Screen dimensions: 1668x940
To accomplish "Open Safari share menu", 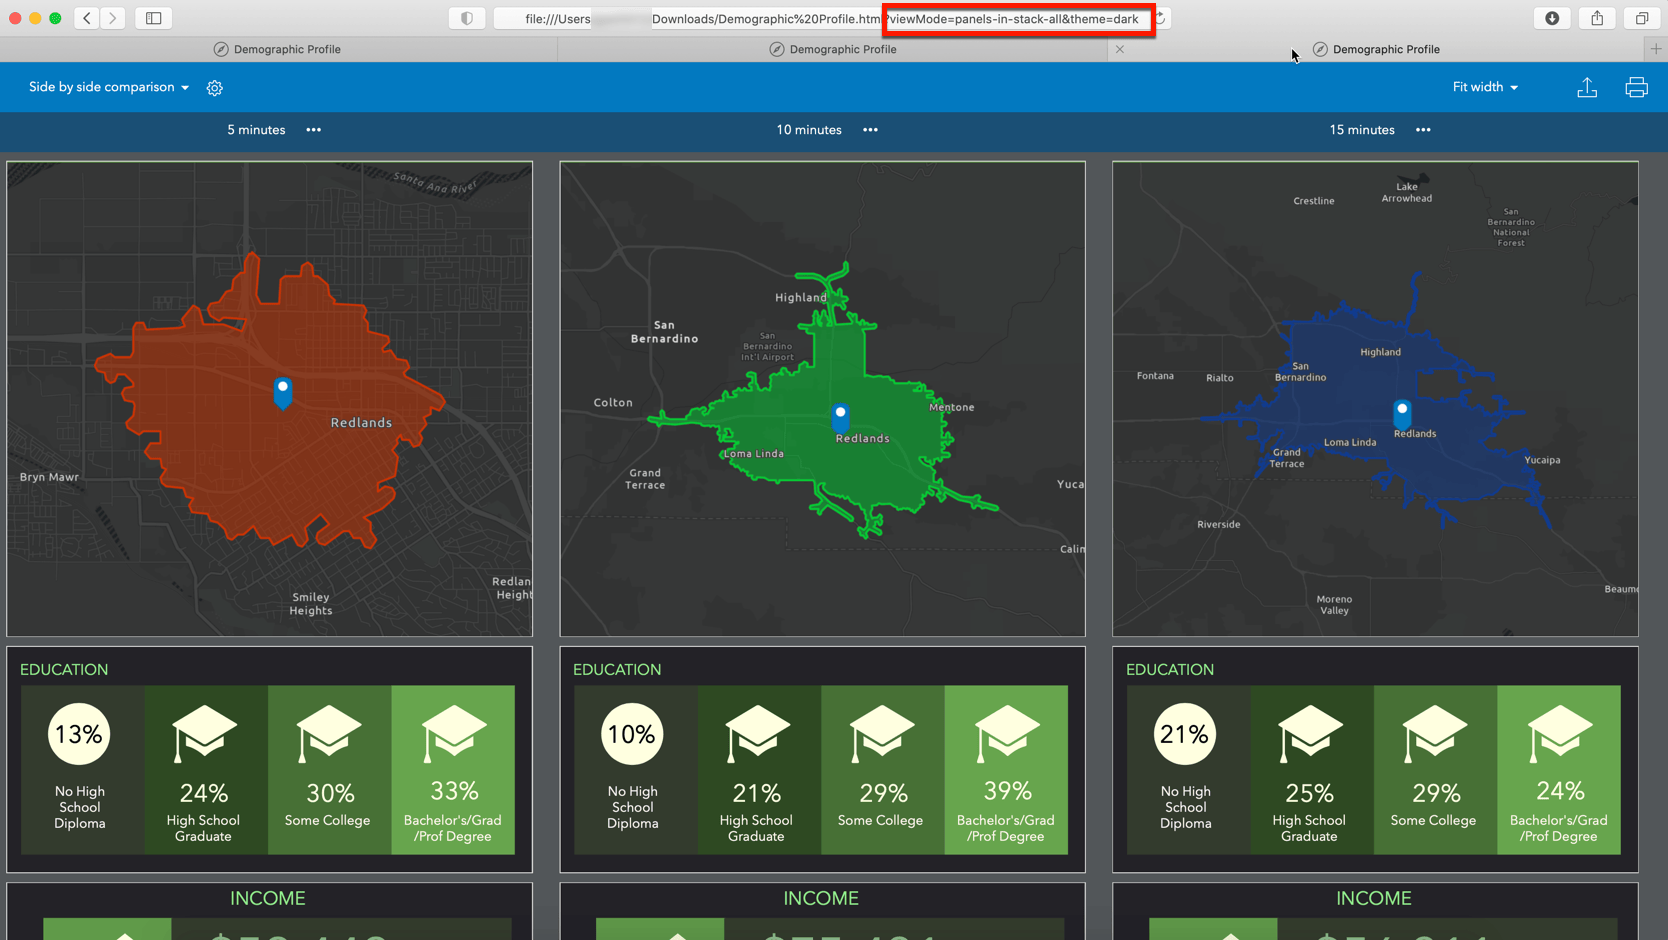I will coord(1597,18).
